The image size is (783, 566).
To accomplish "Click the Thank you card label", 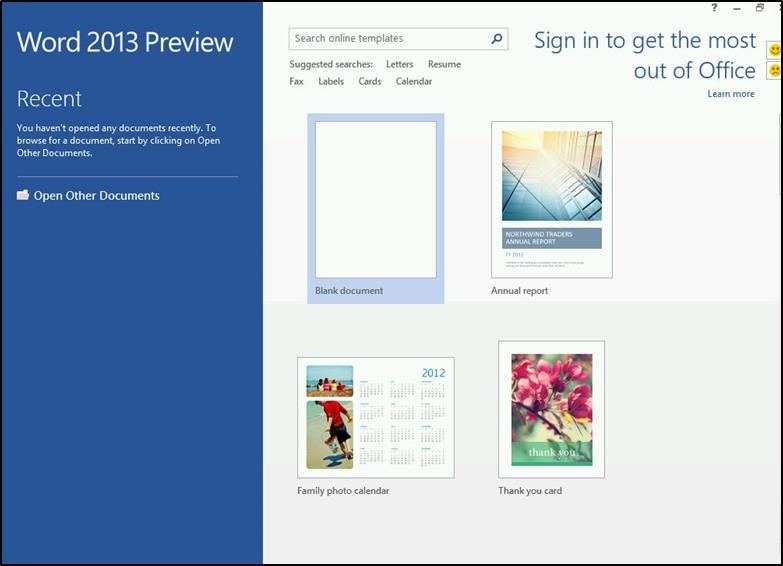I will pos(530,491).
